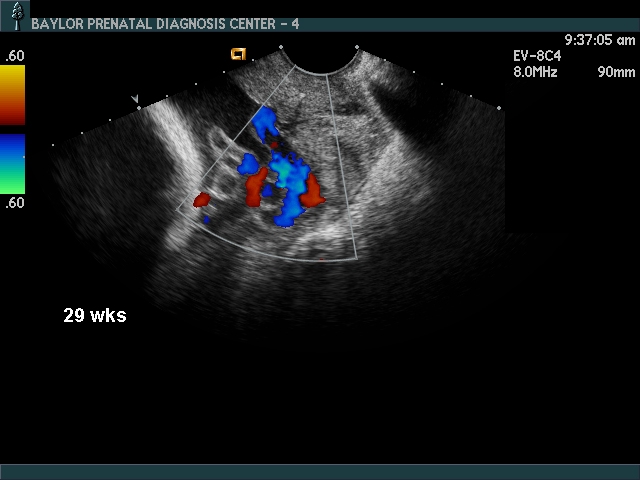
Task: Click the focal zone arrowhead marker
Action: coord(135,98)
